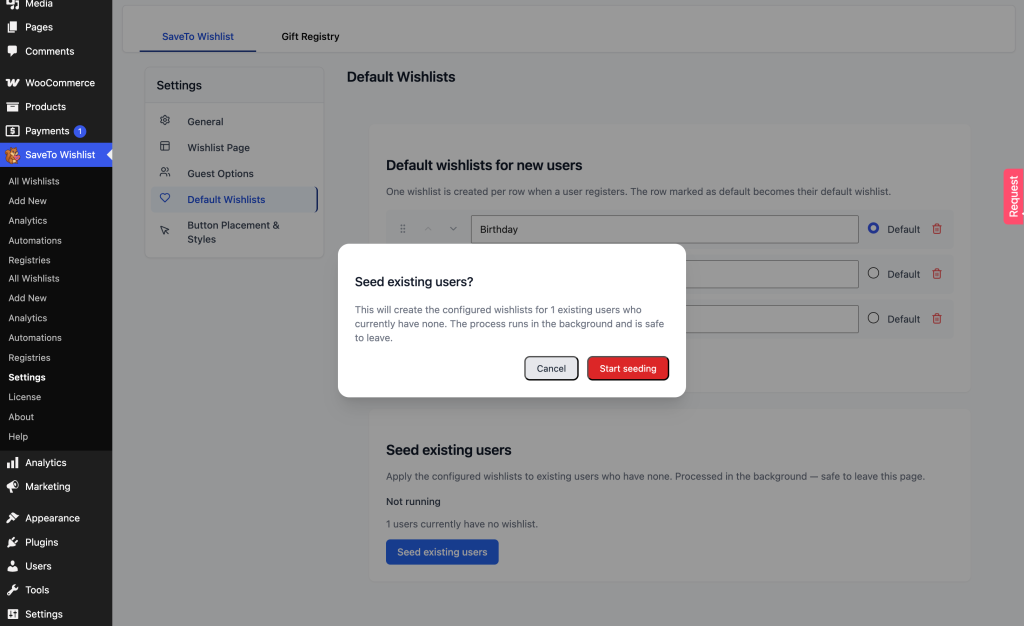This screenshot has height=626, width=1024.
Task: Click the drag handle on Birthday row
Action: (x=403, y=229)
